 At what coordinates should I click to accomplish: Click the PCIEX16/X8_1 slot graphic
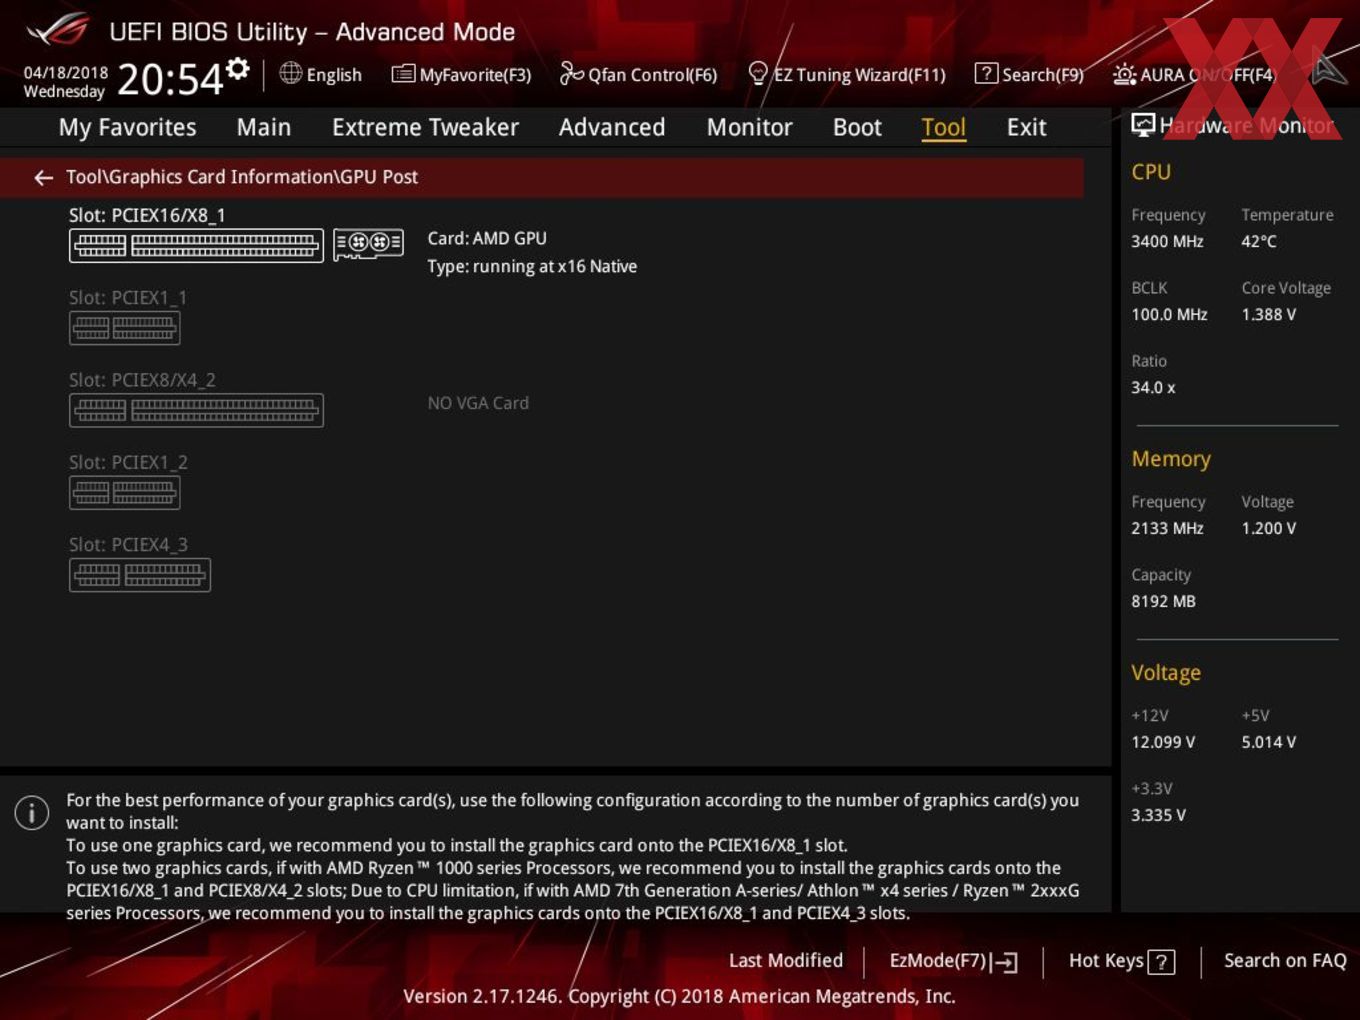point(196,245)
